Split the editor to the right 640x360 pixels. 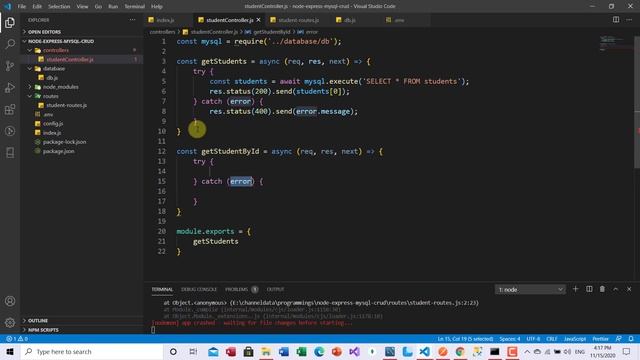[x=616, y=20]
